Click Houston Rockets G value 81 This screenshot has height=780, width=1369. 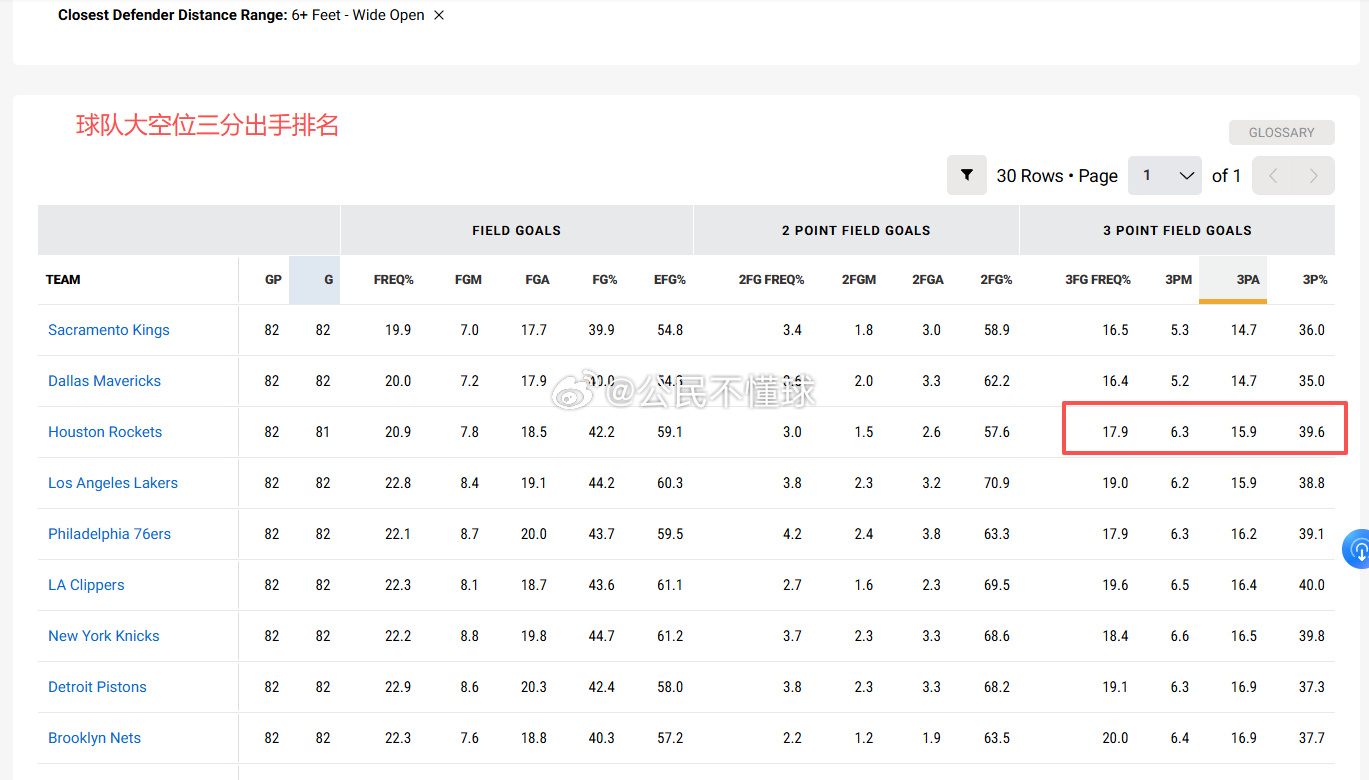pyautogui.click(x=323, y=432)
